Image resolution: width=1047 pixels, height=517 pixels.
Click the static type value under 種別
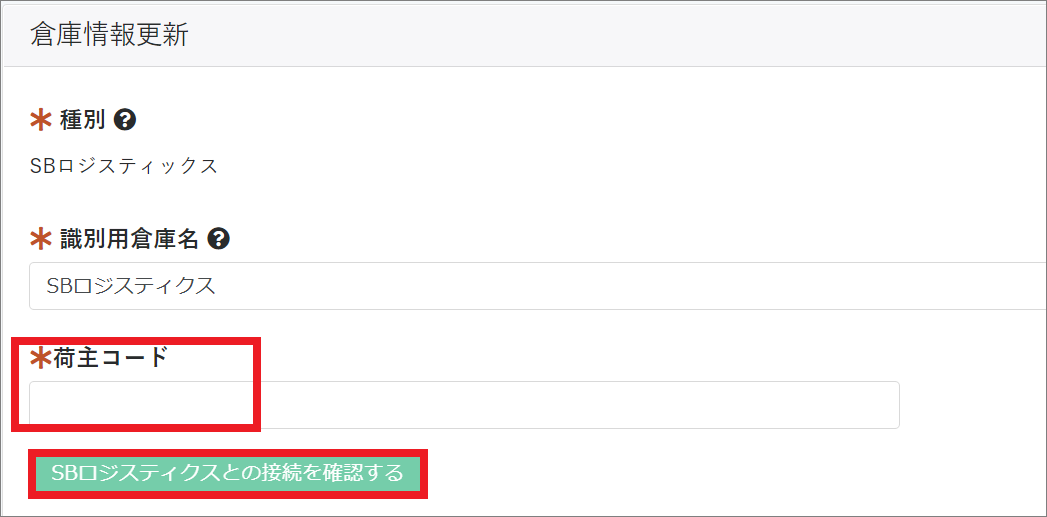pos(124,166)
